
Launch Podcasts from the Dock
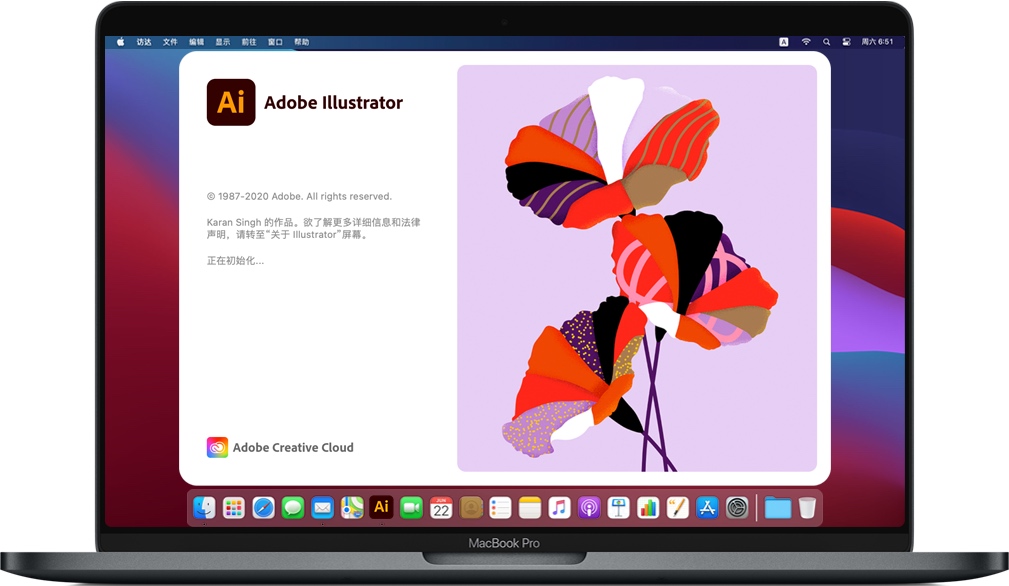[589, 507]
